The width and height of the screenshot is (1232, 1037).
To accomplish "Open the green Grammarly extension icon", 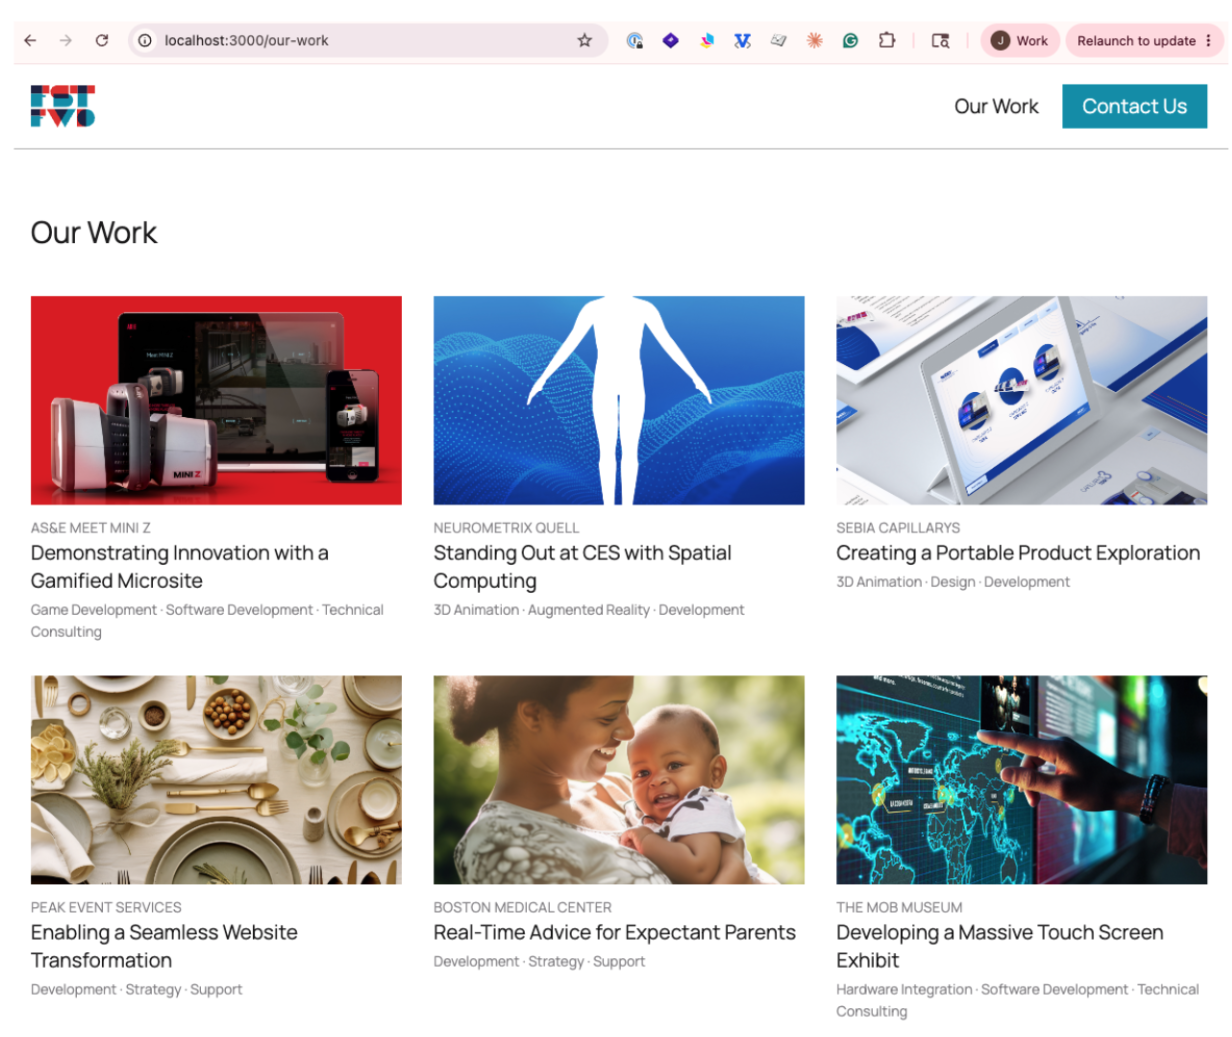I will [851, 41].
